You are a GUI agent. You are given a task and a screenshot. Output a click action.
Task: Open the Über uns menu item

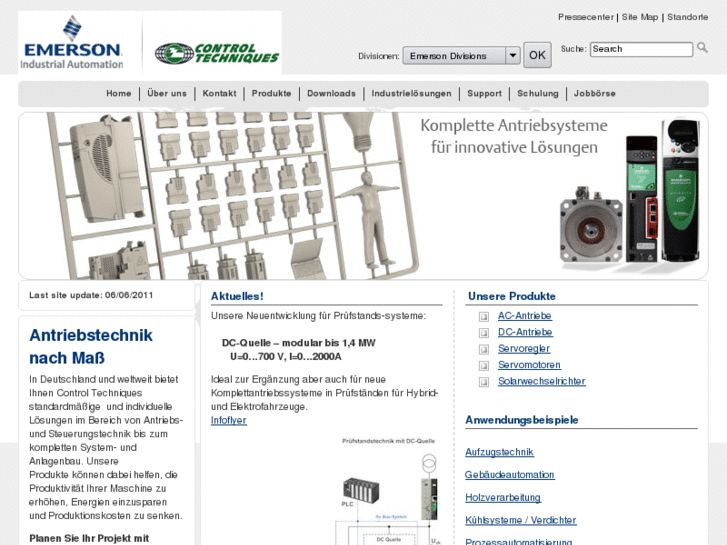click(167, 93)
